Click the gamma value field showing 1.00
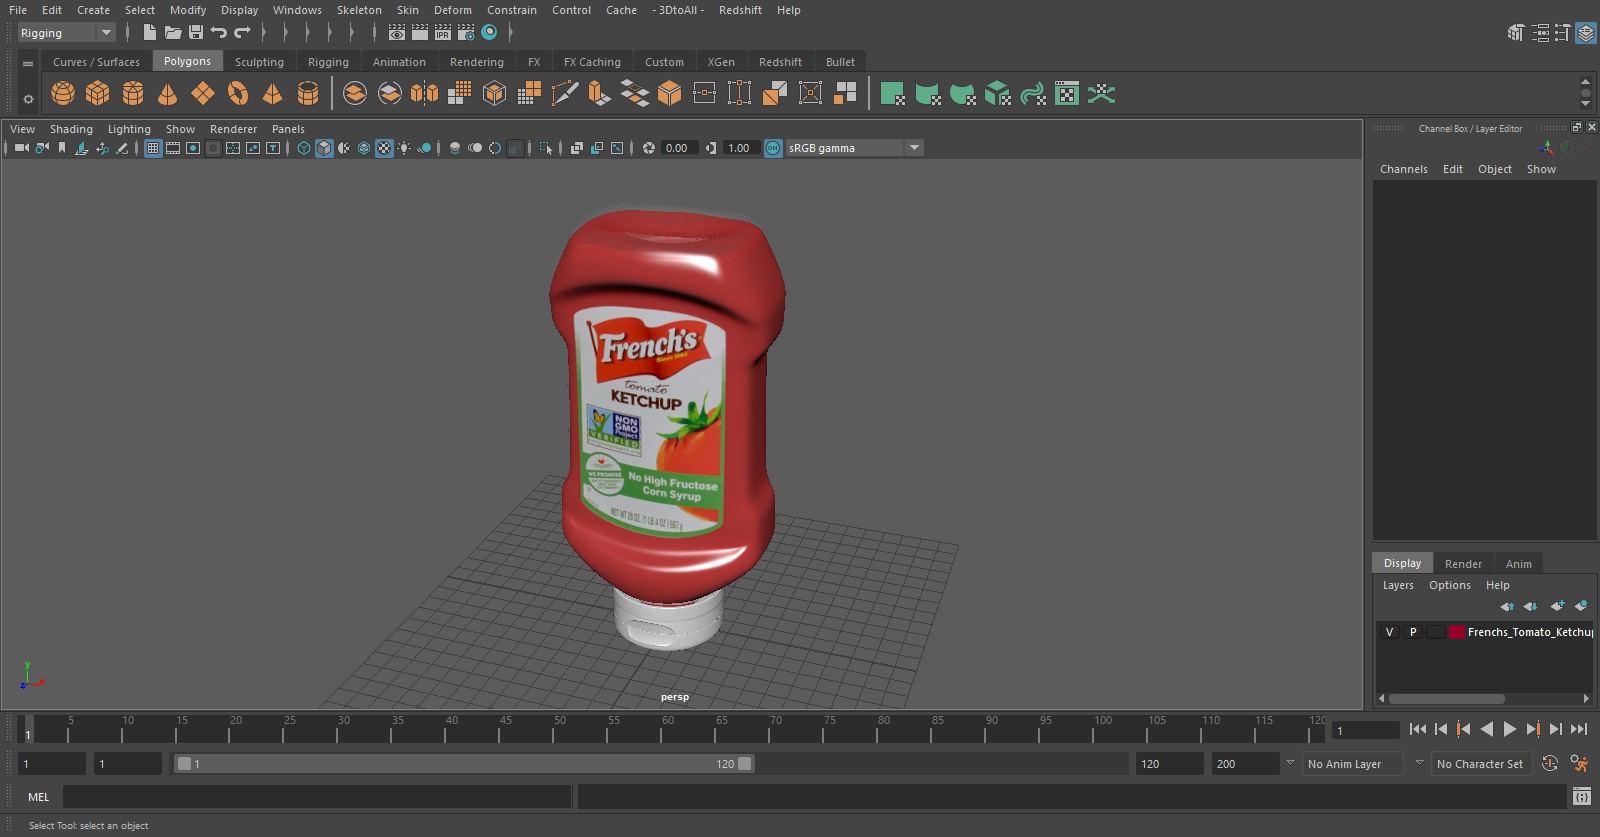This screenshot has height=837, width=1600. click(x=741, y=148)
